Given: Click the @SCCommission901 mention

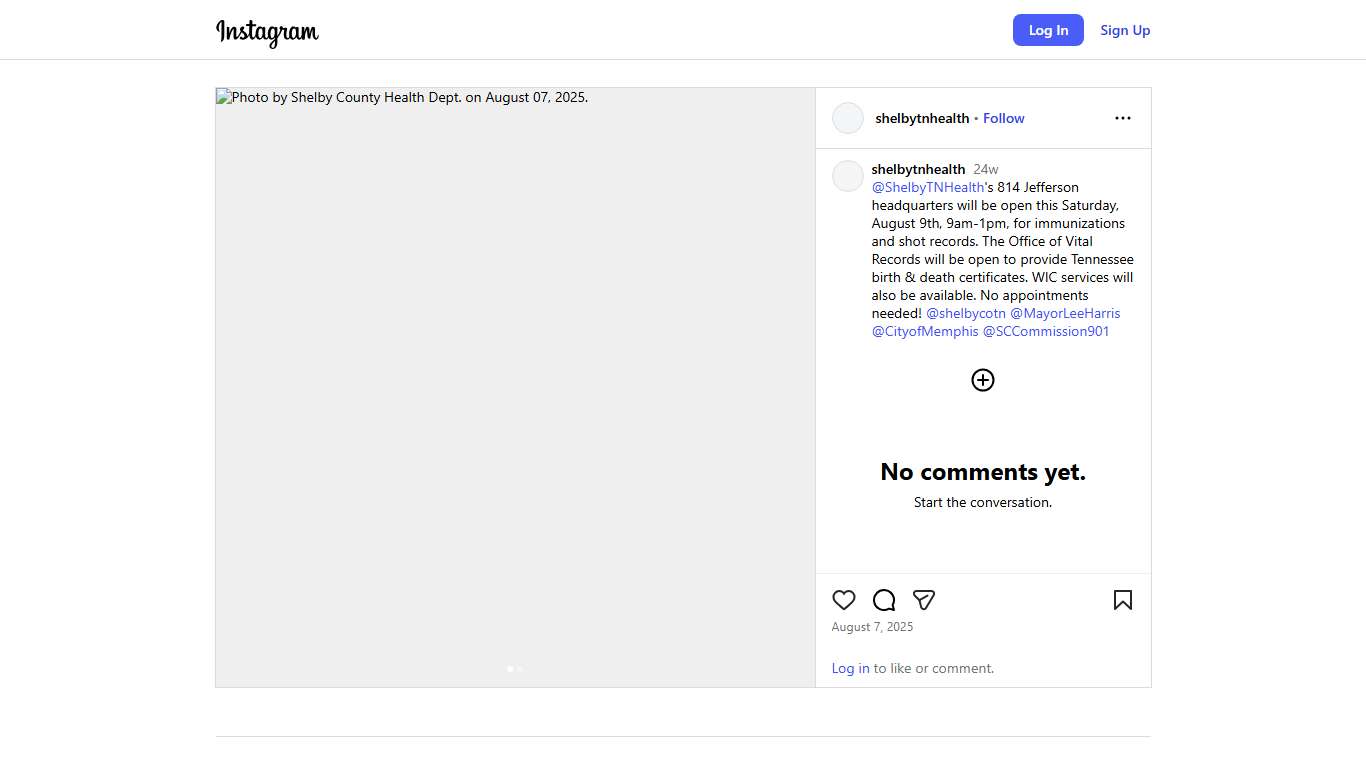Looking at the screenshot, I should (x=1046, y=331).
